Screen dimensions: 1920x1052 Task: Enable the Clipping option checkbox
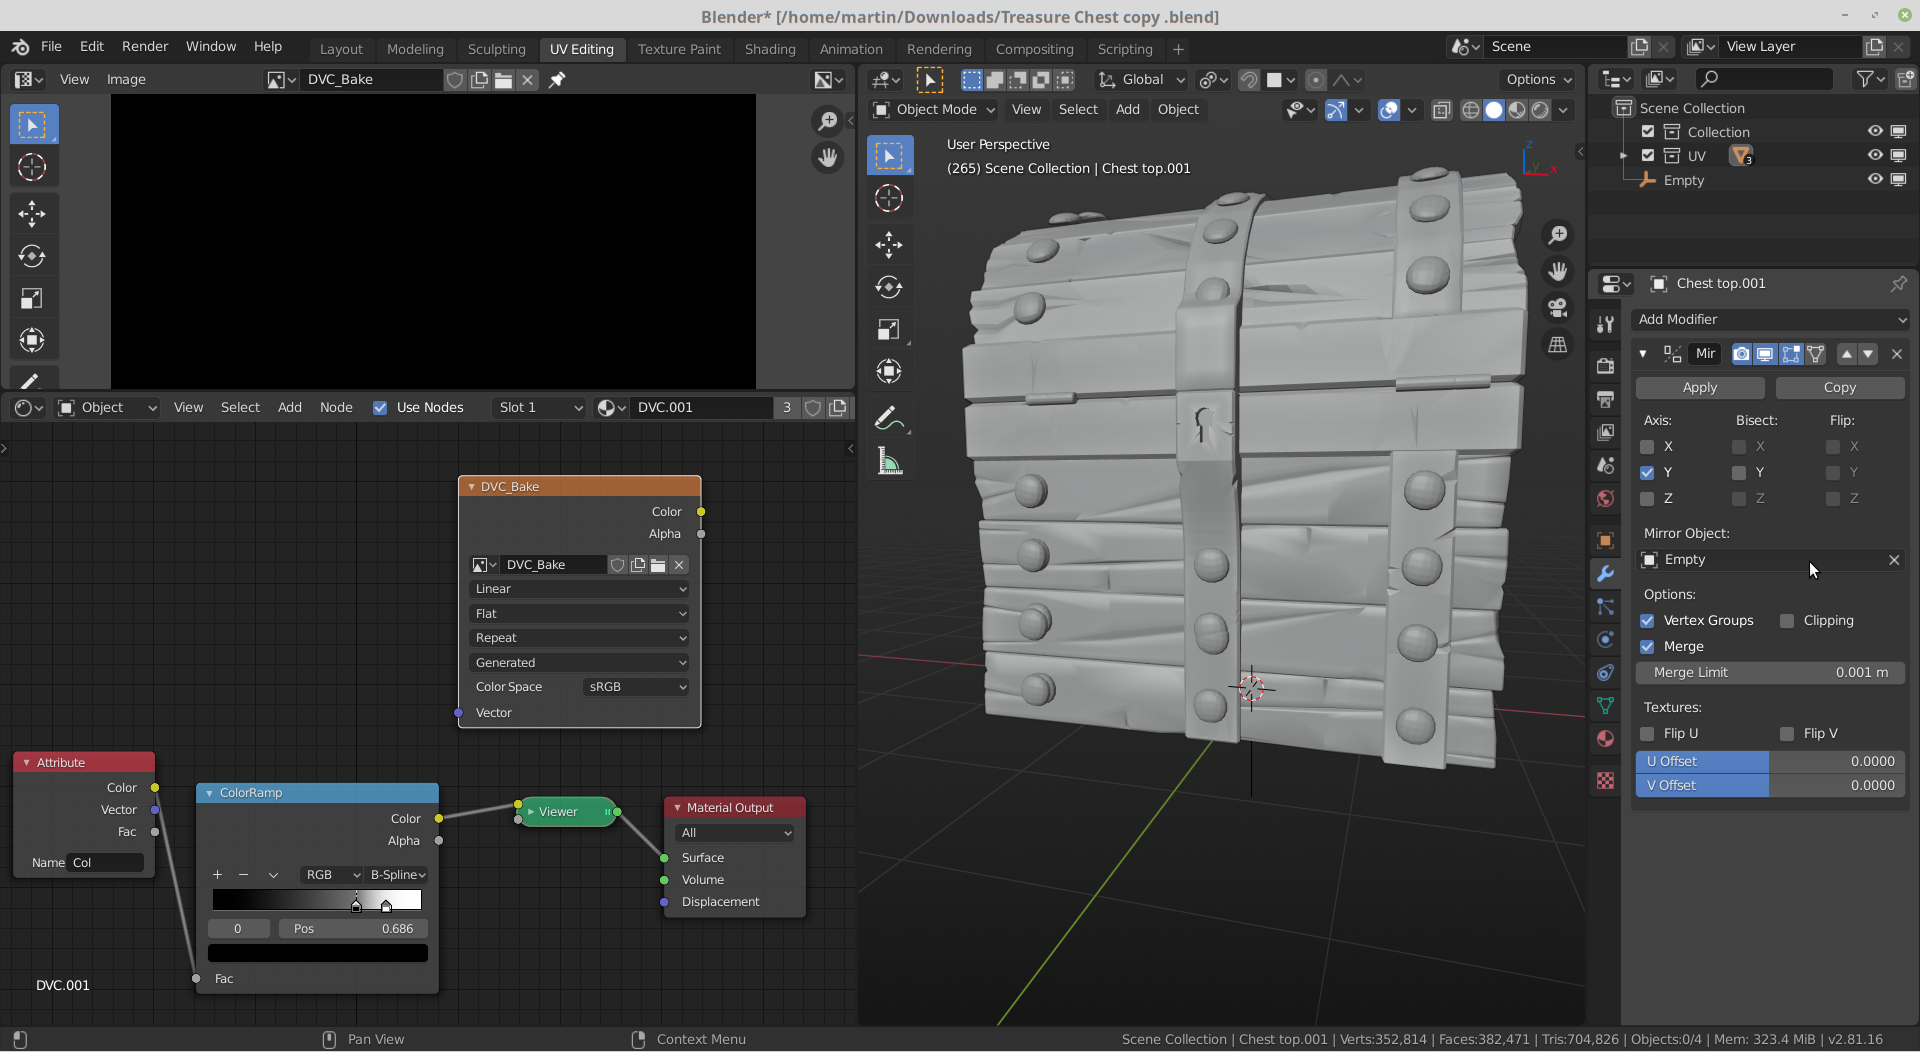[x=1787, y=621]
